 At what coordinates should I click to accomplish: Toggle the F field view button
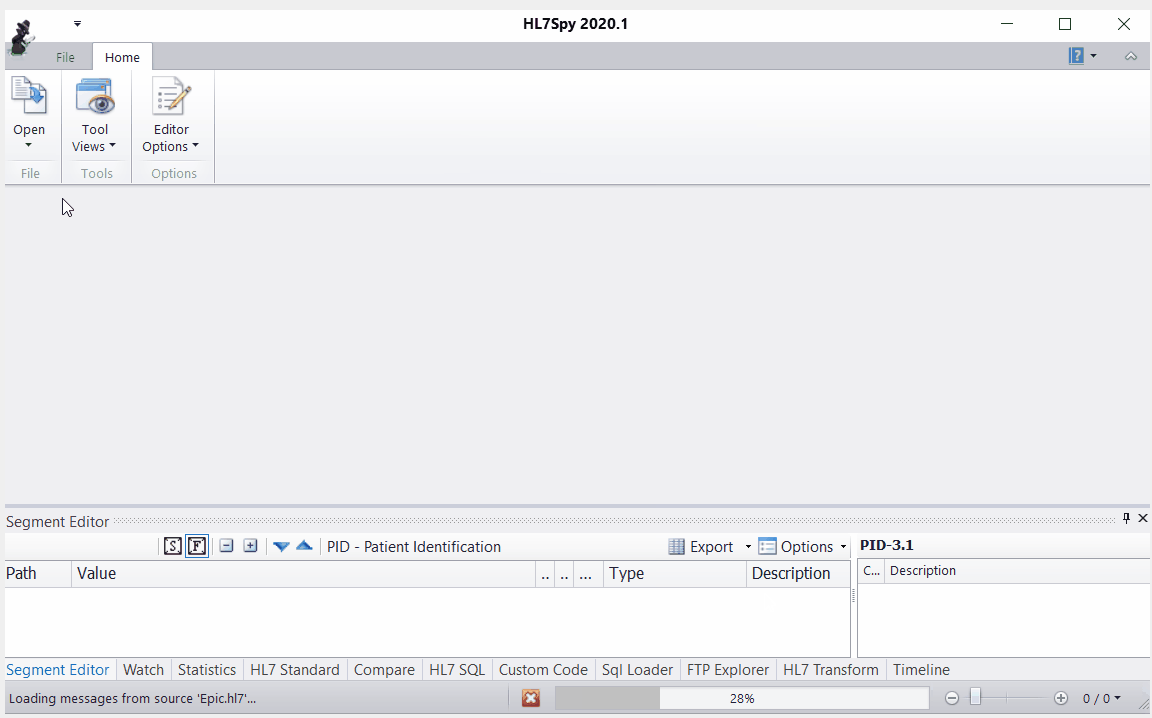click(x=197, y=546)
